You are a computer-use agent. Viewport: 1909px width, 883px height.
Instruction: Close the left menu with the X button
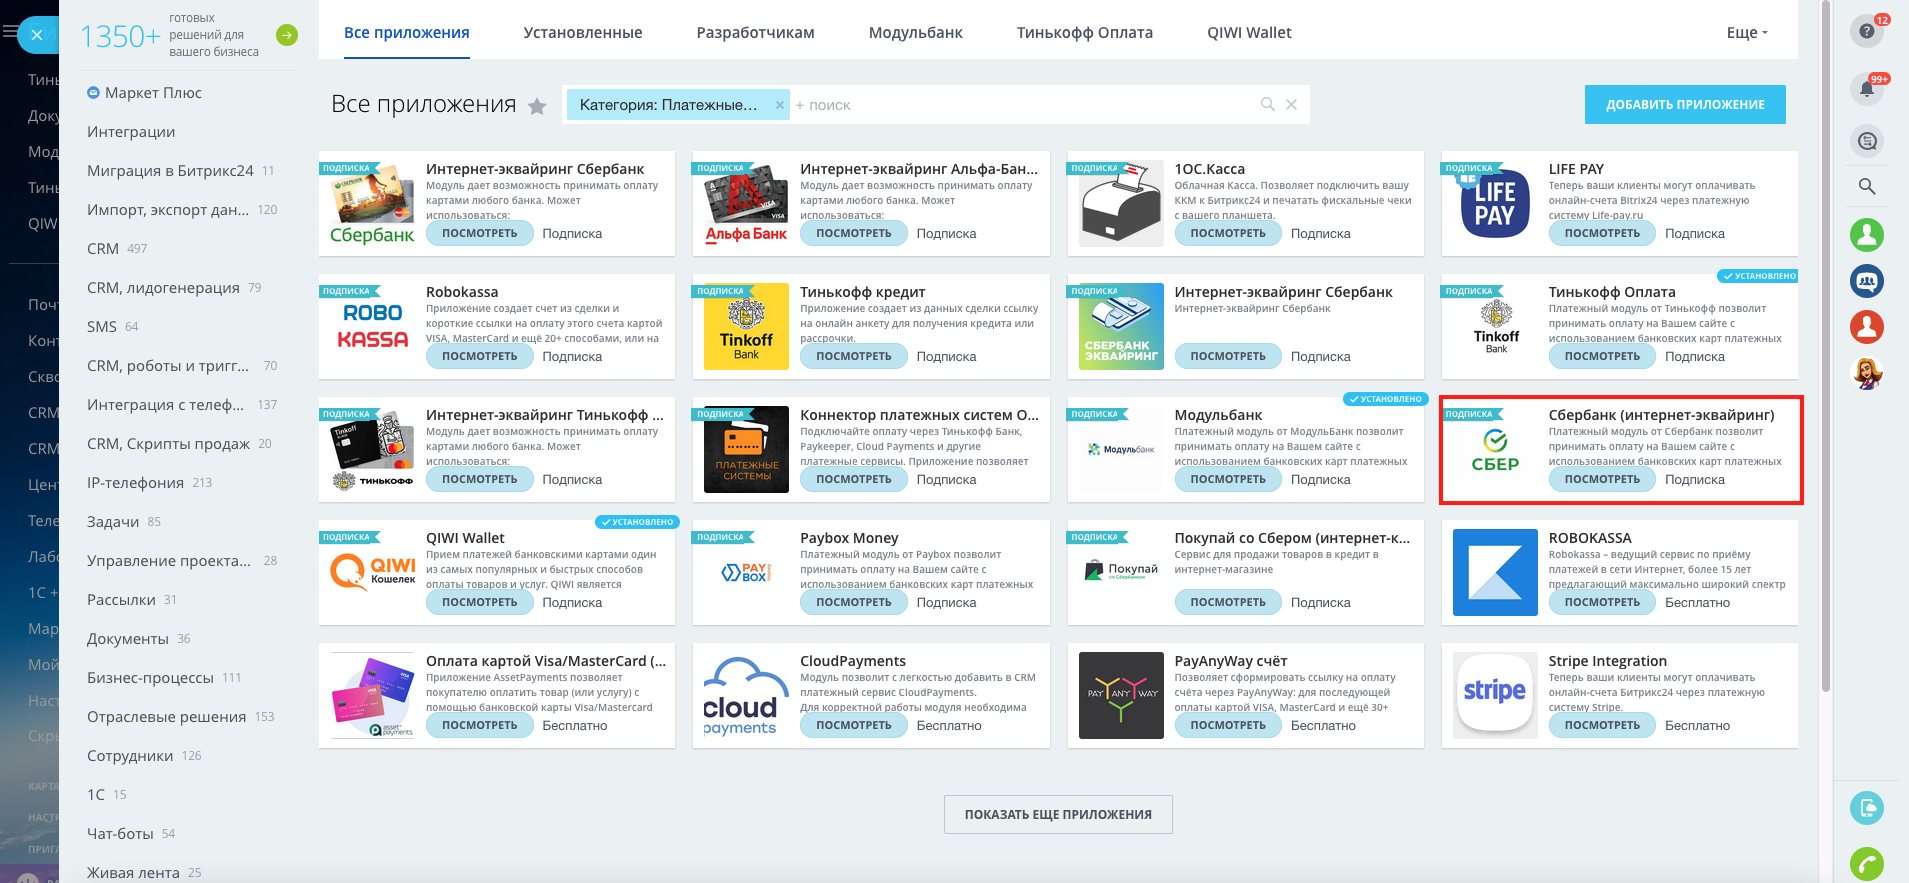[37, 35]
